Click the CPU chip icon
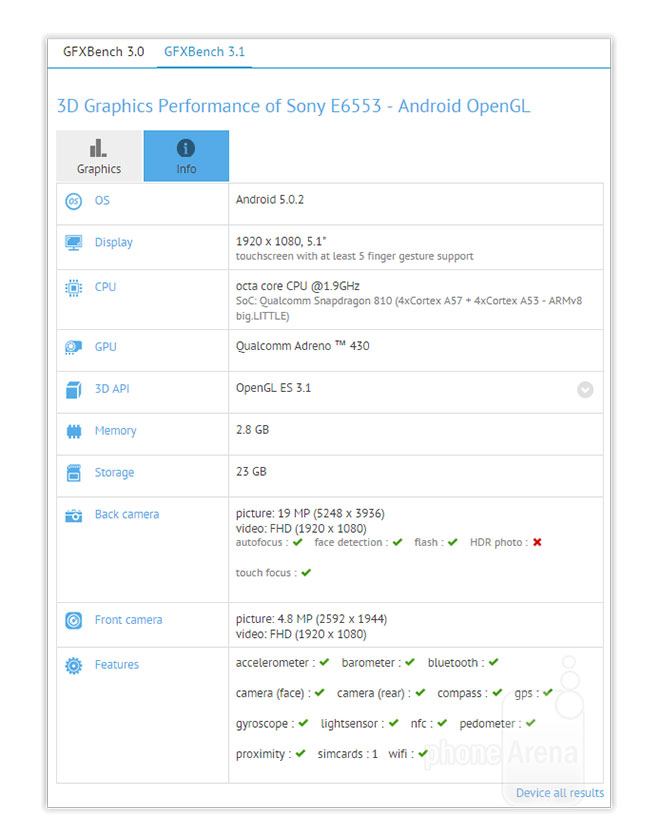660x836 pixels. coord(74,288)
